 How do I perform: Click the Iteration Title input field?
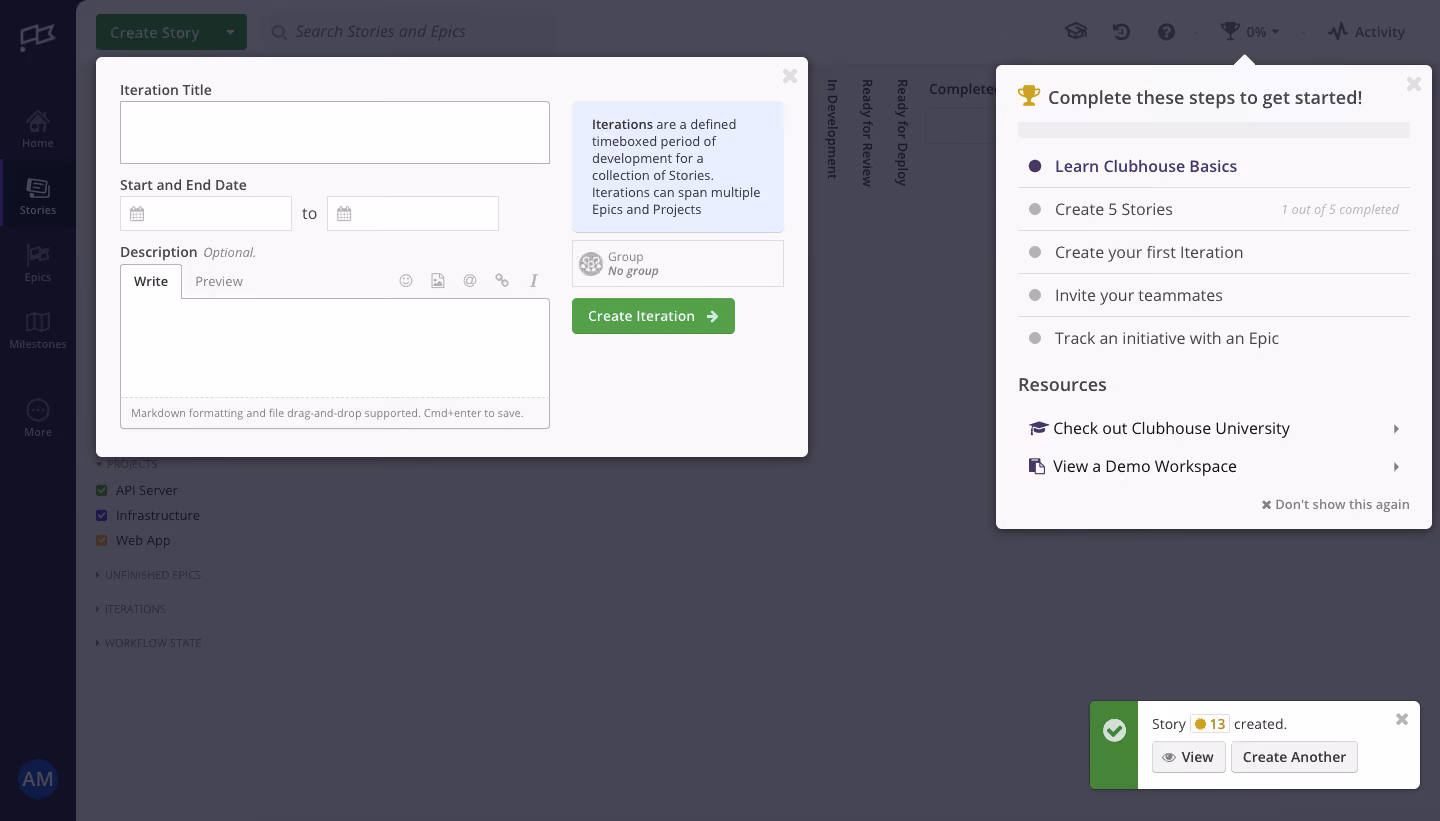335,132
